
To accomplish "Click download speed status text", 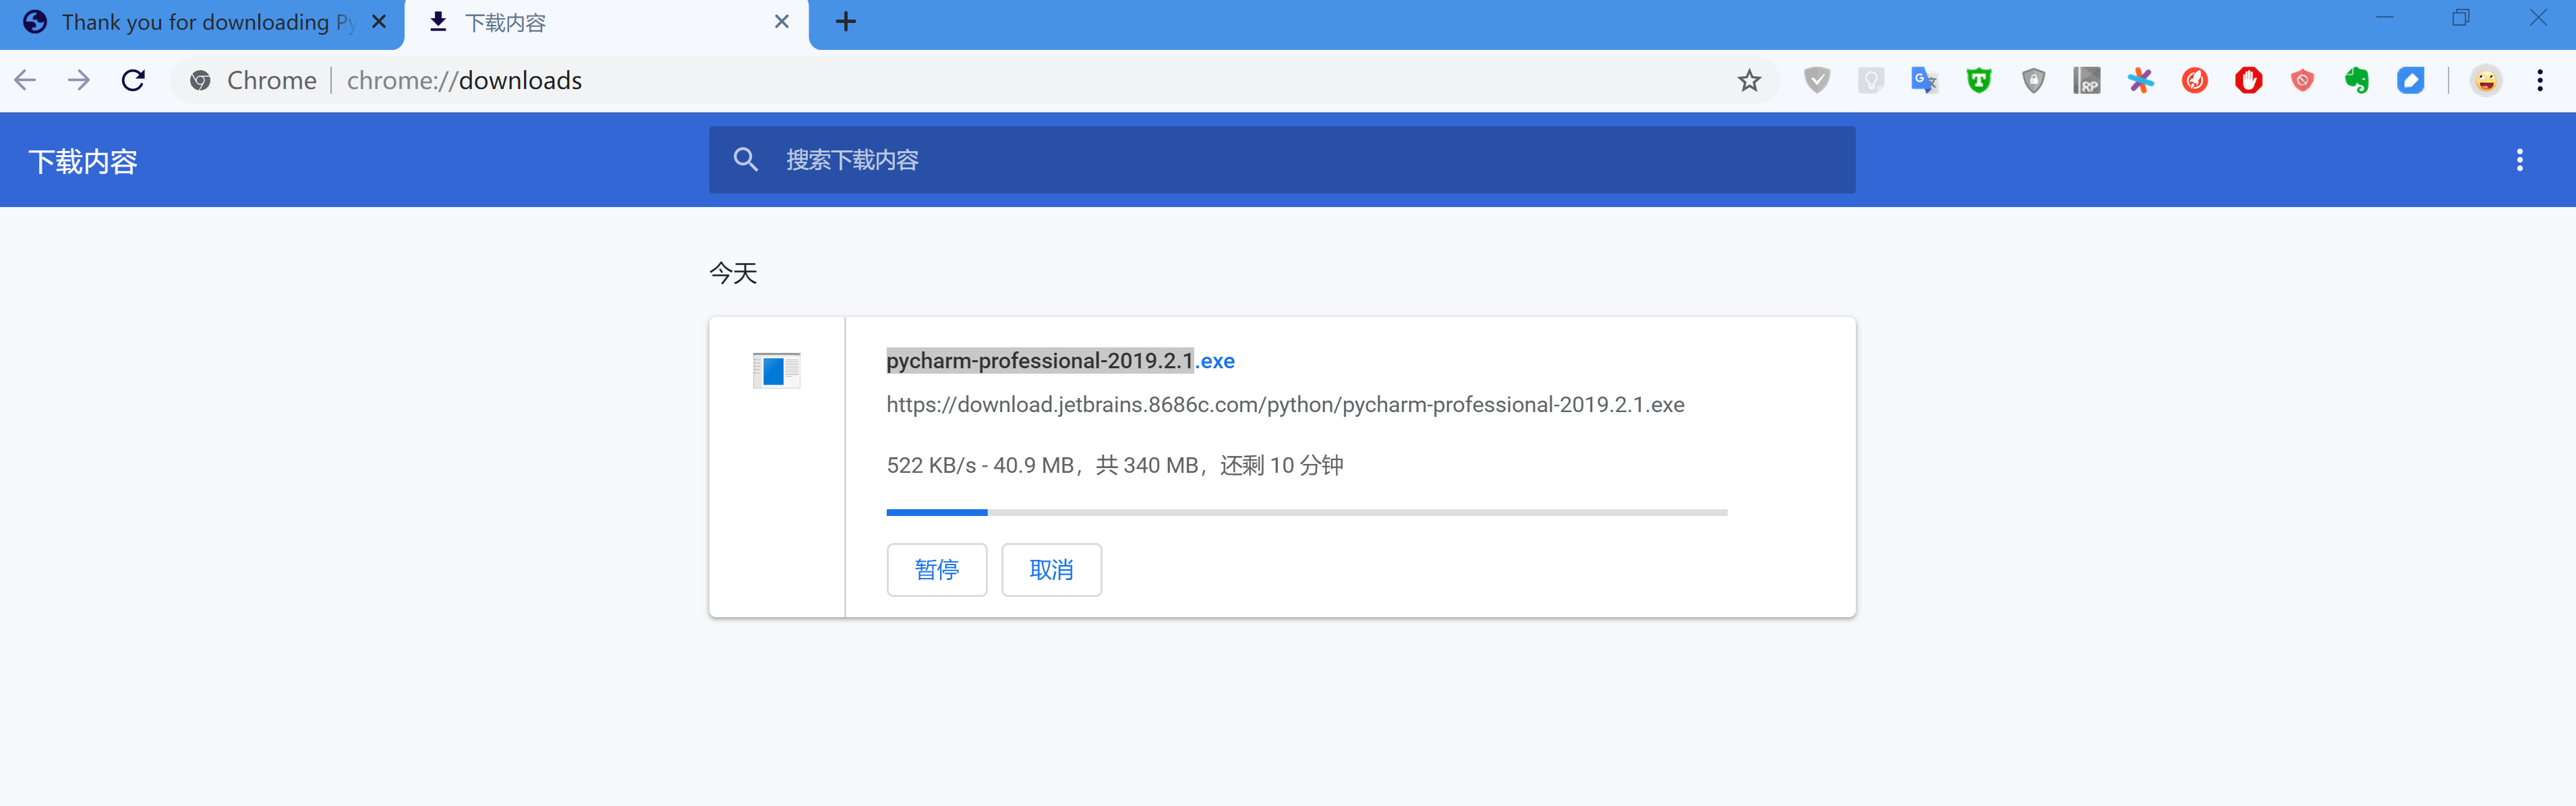I will [1115, 465].
